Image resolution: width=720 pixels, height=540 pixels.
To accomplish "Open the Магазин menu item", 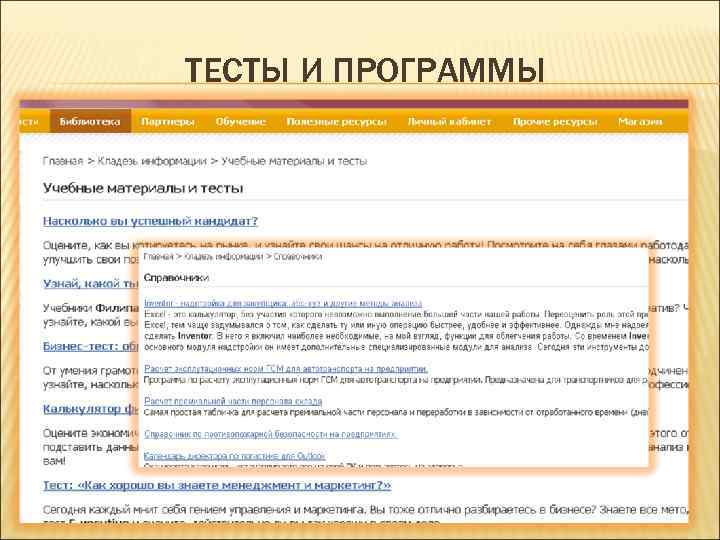I will [640, 122].
